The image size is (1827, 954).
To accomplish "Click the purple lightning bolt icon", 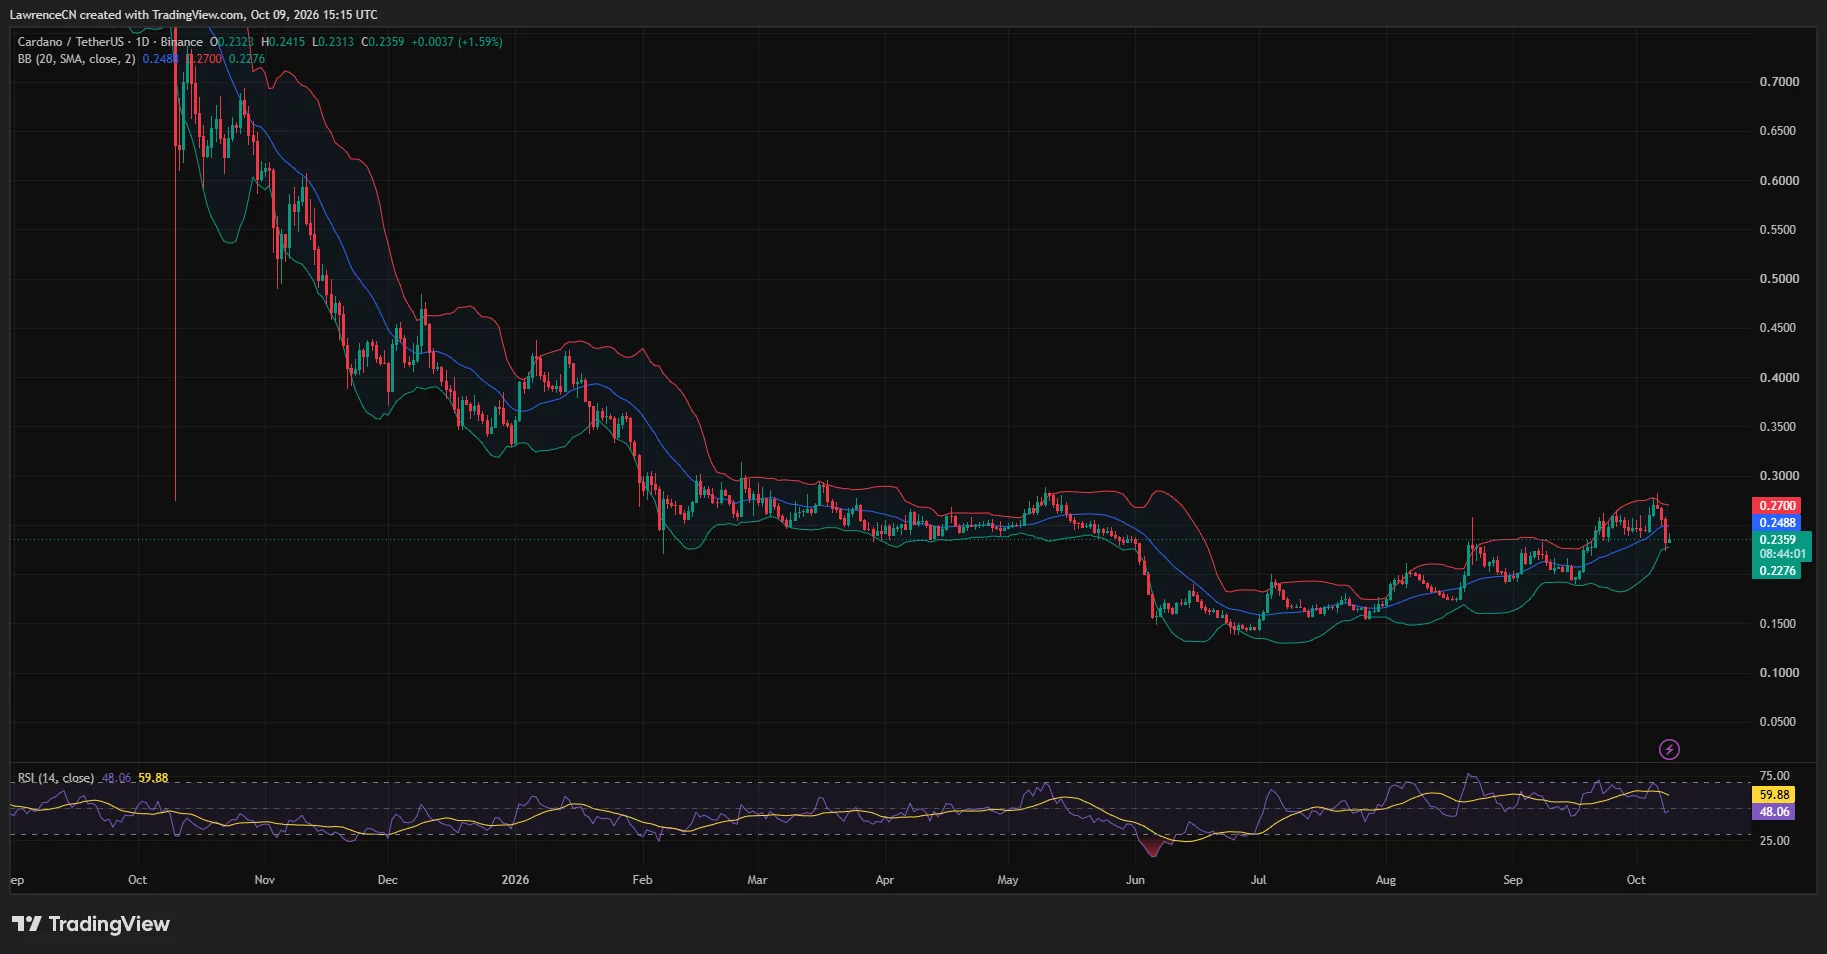I will point(1669,749).
